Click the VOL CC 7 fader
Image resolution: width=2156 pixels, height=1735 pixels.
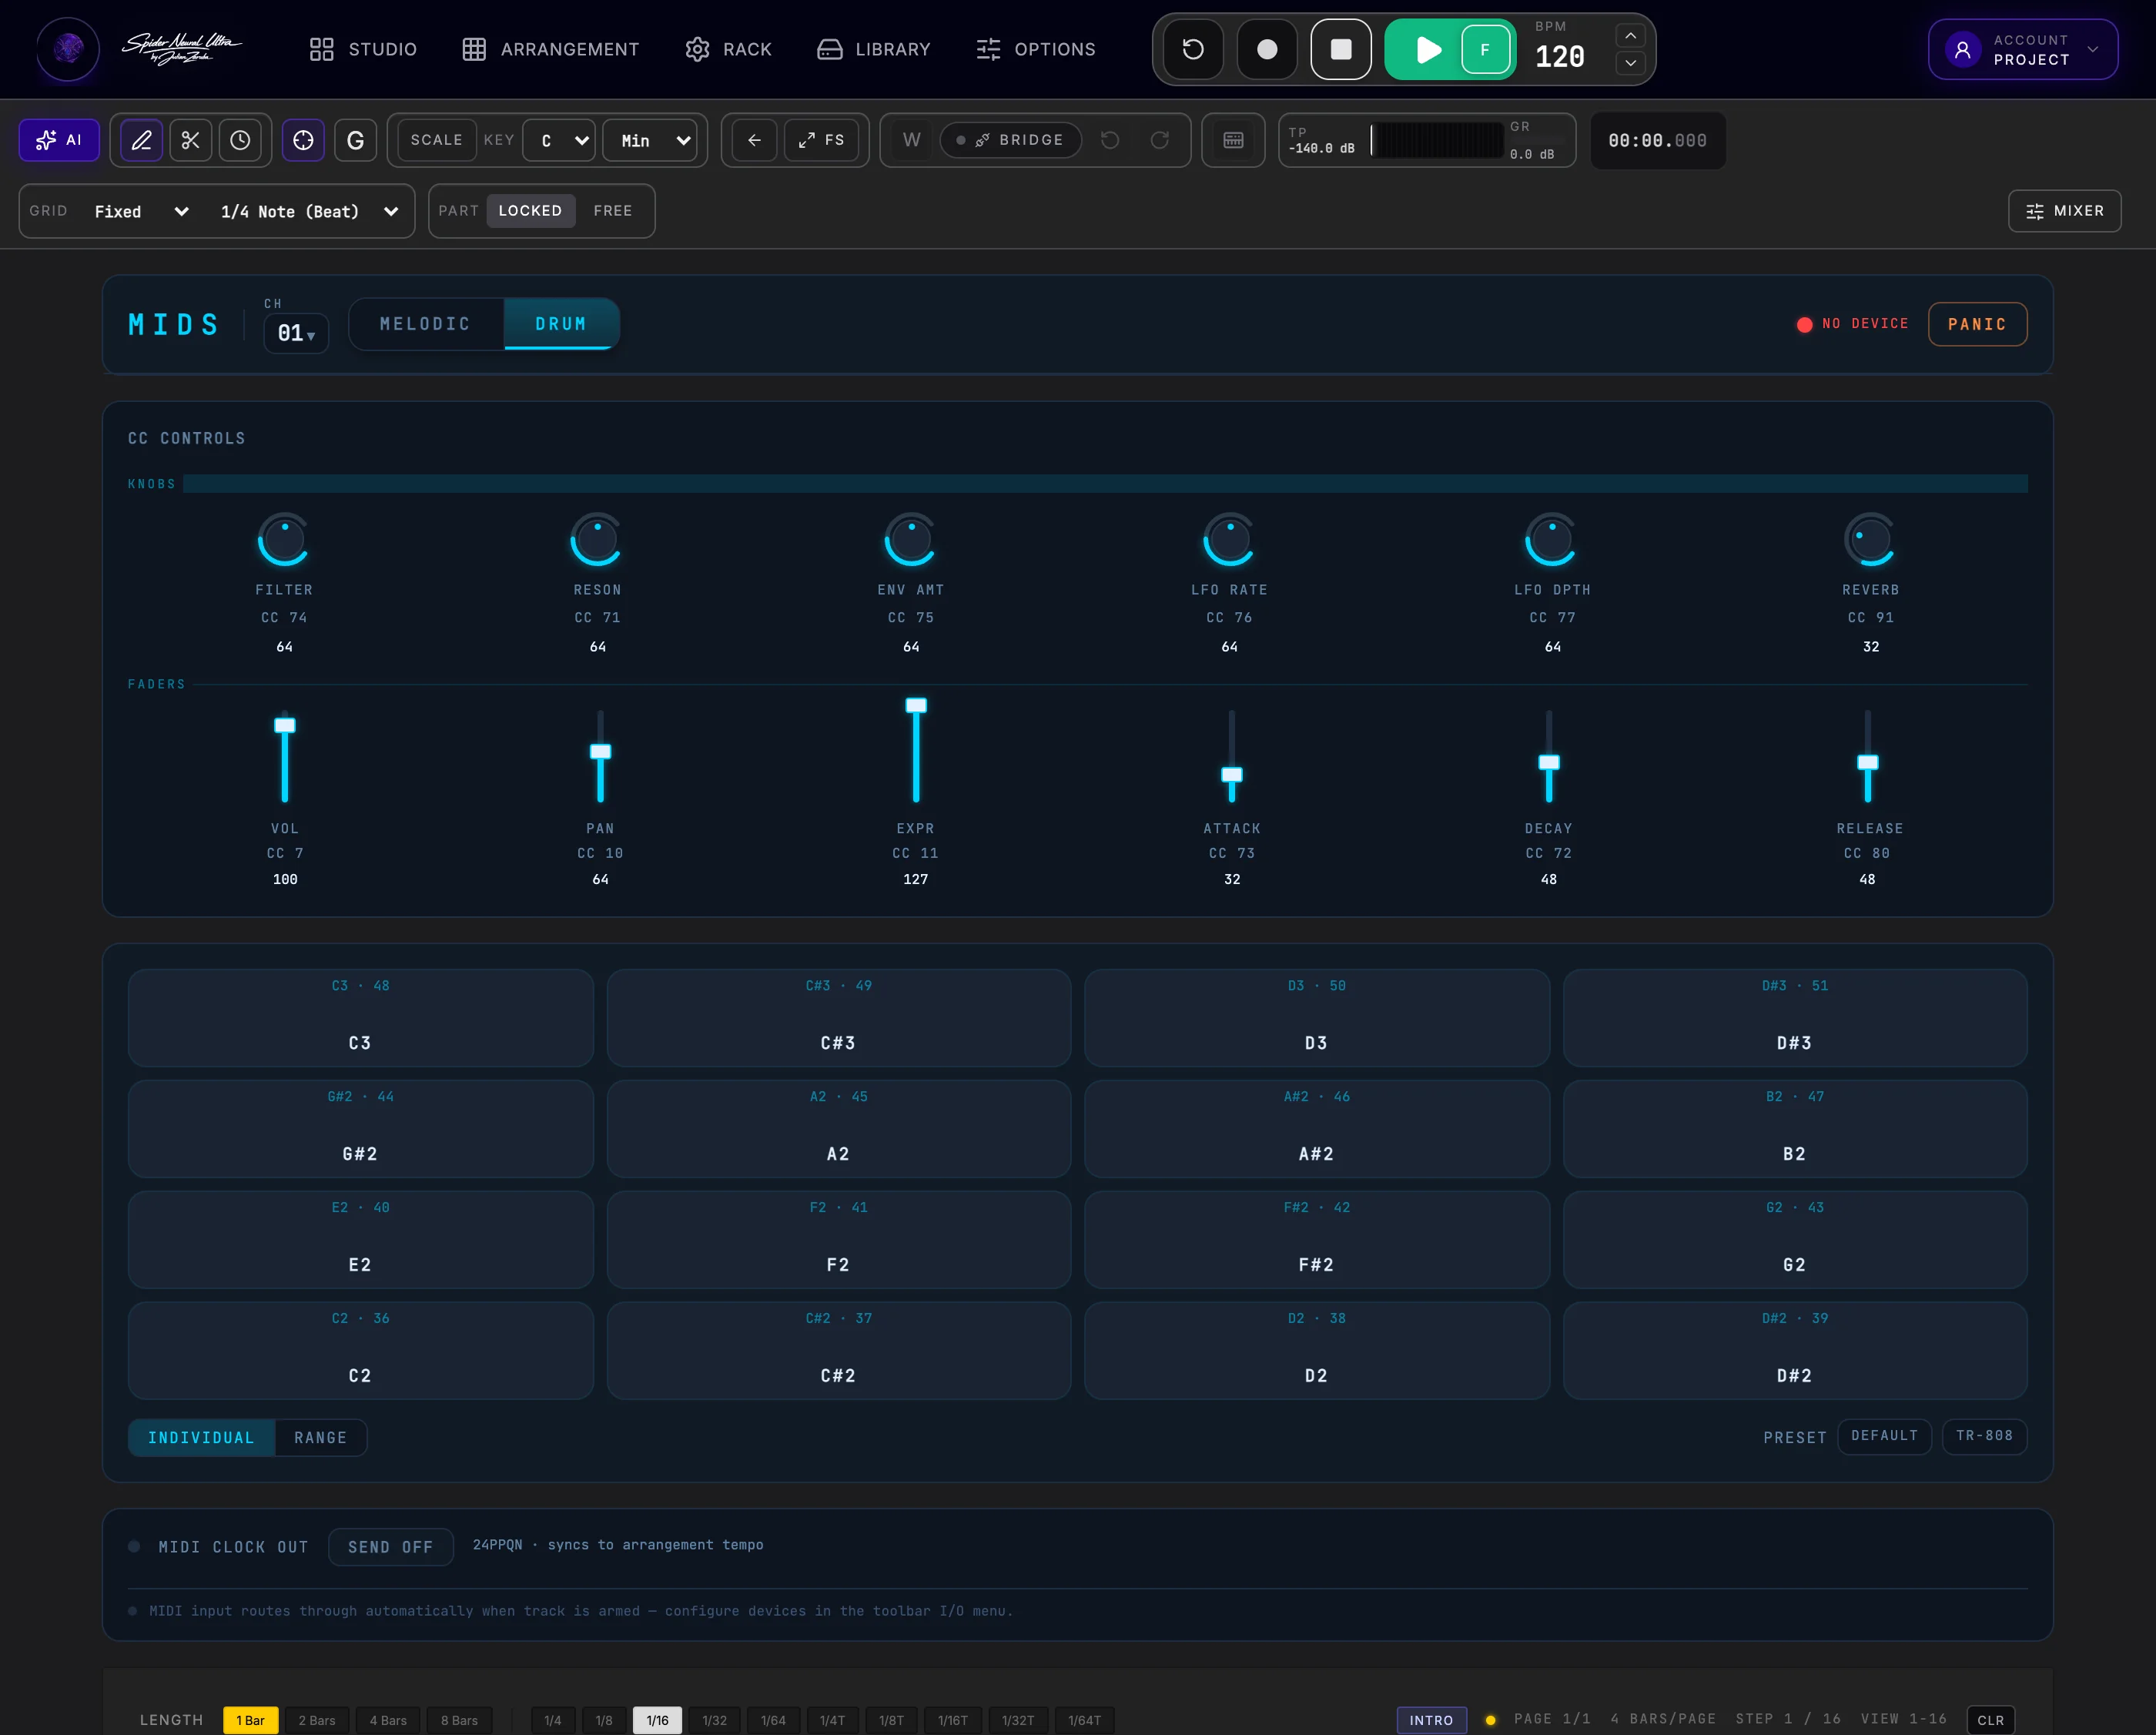point(285,756)
